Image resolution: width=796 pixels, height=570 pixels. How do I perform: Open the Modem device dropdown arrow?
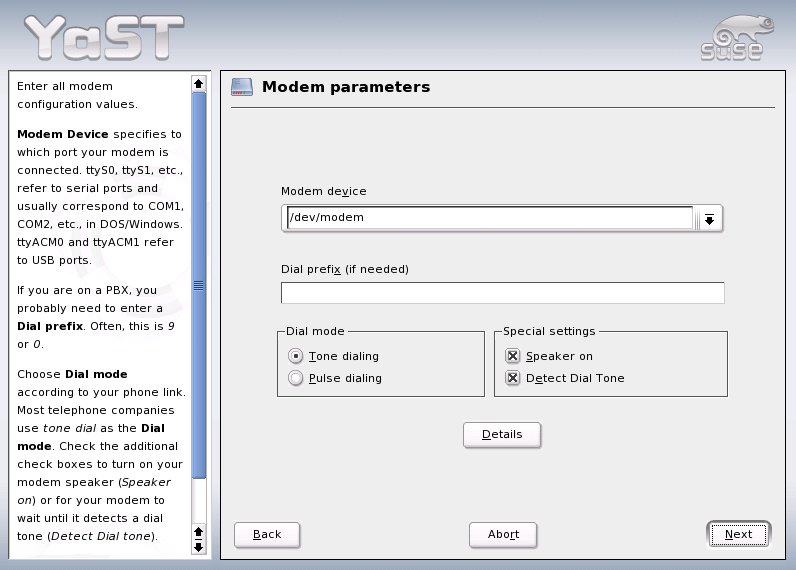[709, 219]
